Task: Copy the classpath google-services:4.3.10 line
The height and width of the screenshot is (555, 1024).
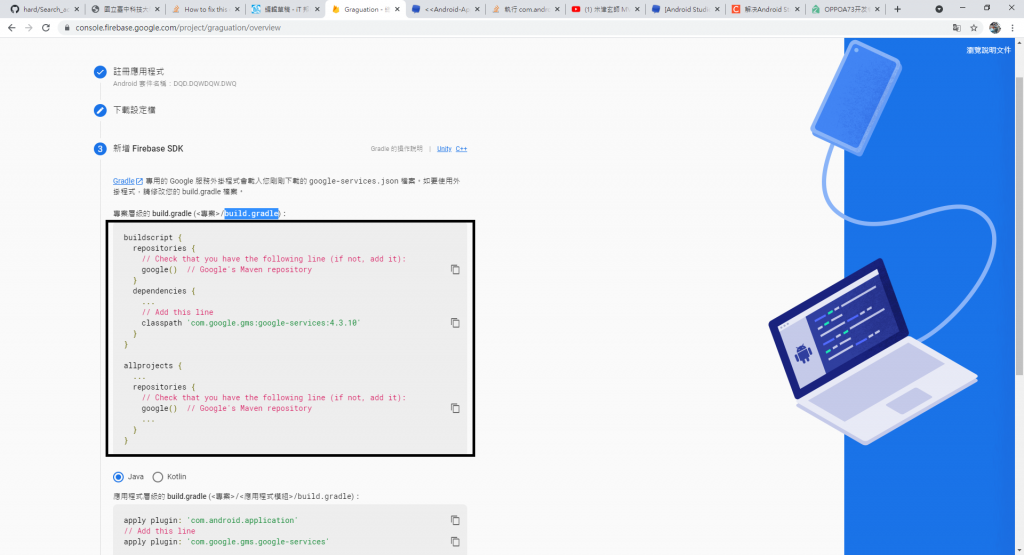Action: click(x=455, y=323)
